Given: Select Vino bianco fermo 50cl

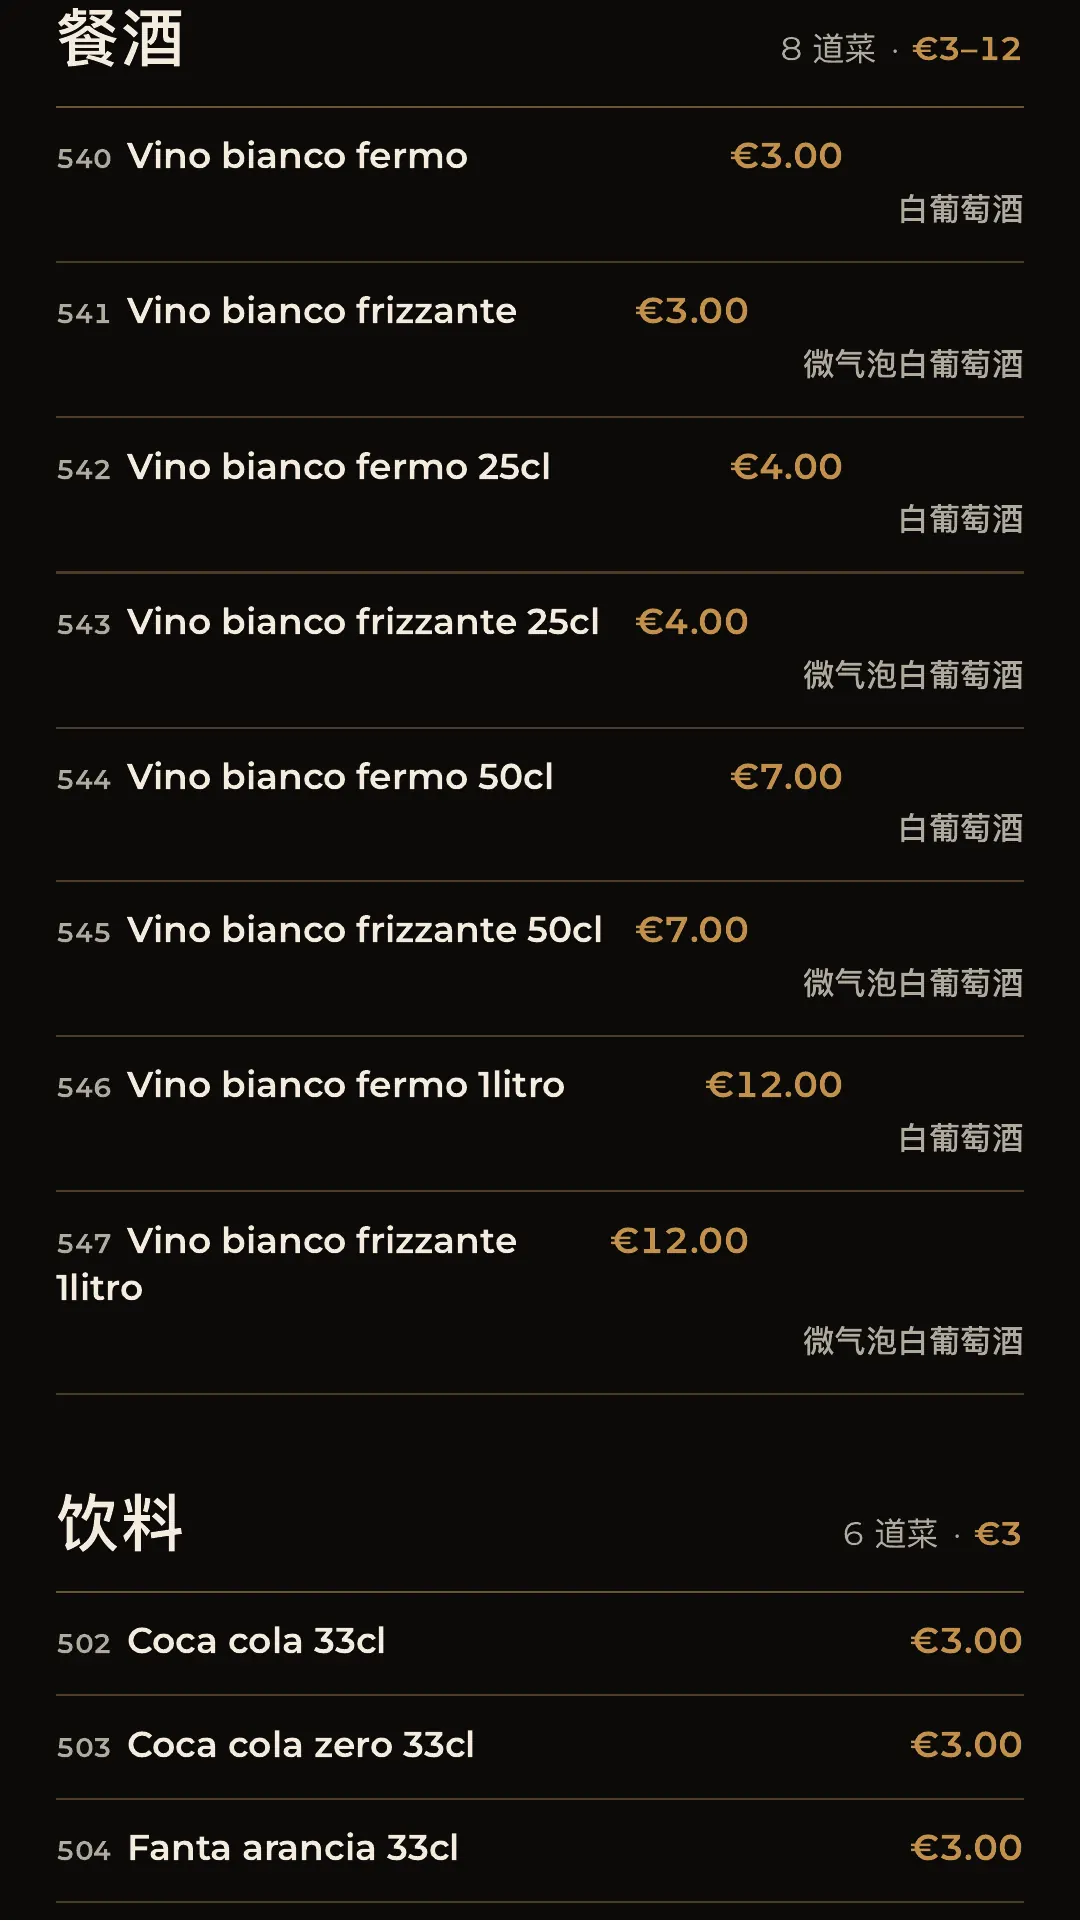Looking at the screenshot, I should 540,804.
